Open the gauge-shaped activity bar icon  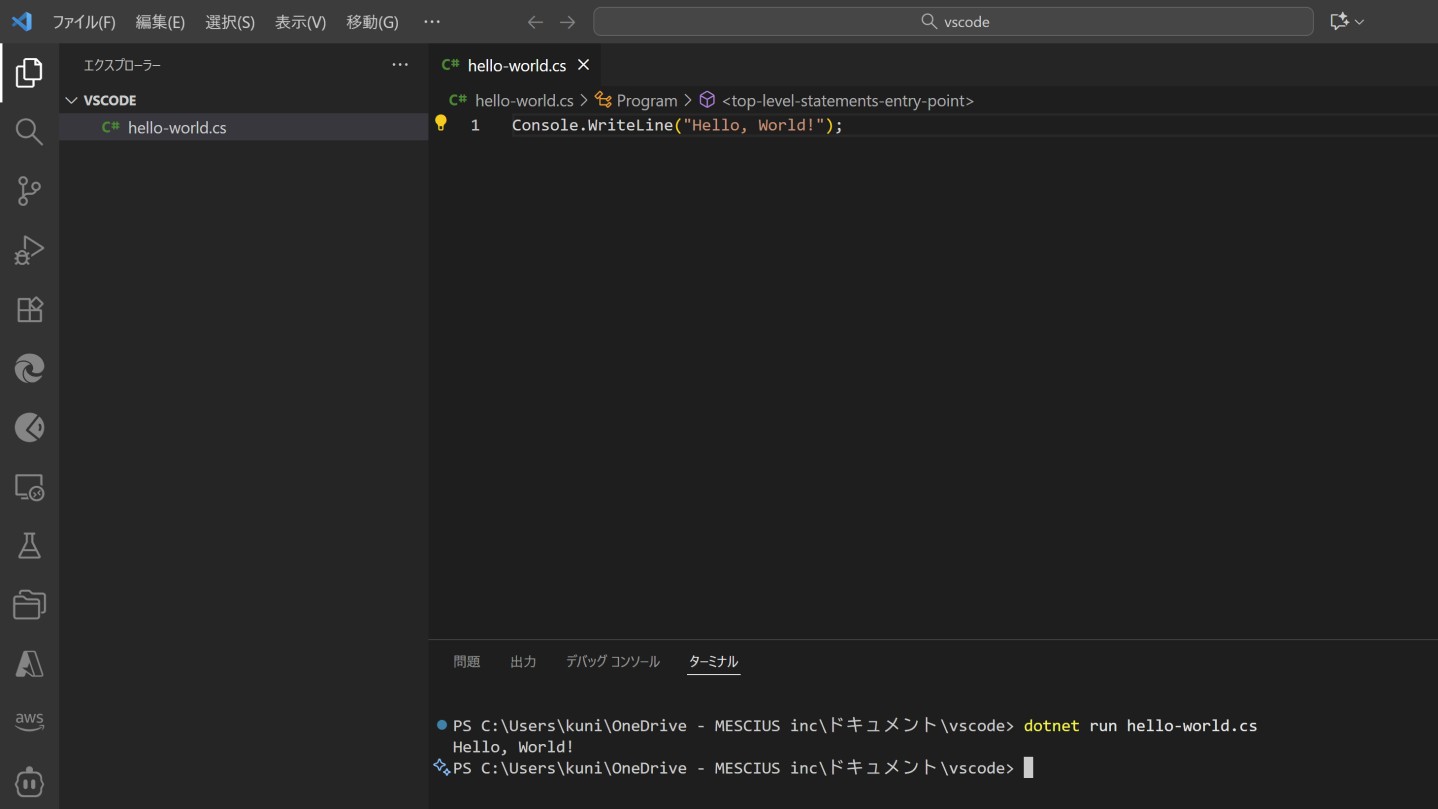[x=29, y=428]
